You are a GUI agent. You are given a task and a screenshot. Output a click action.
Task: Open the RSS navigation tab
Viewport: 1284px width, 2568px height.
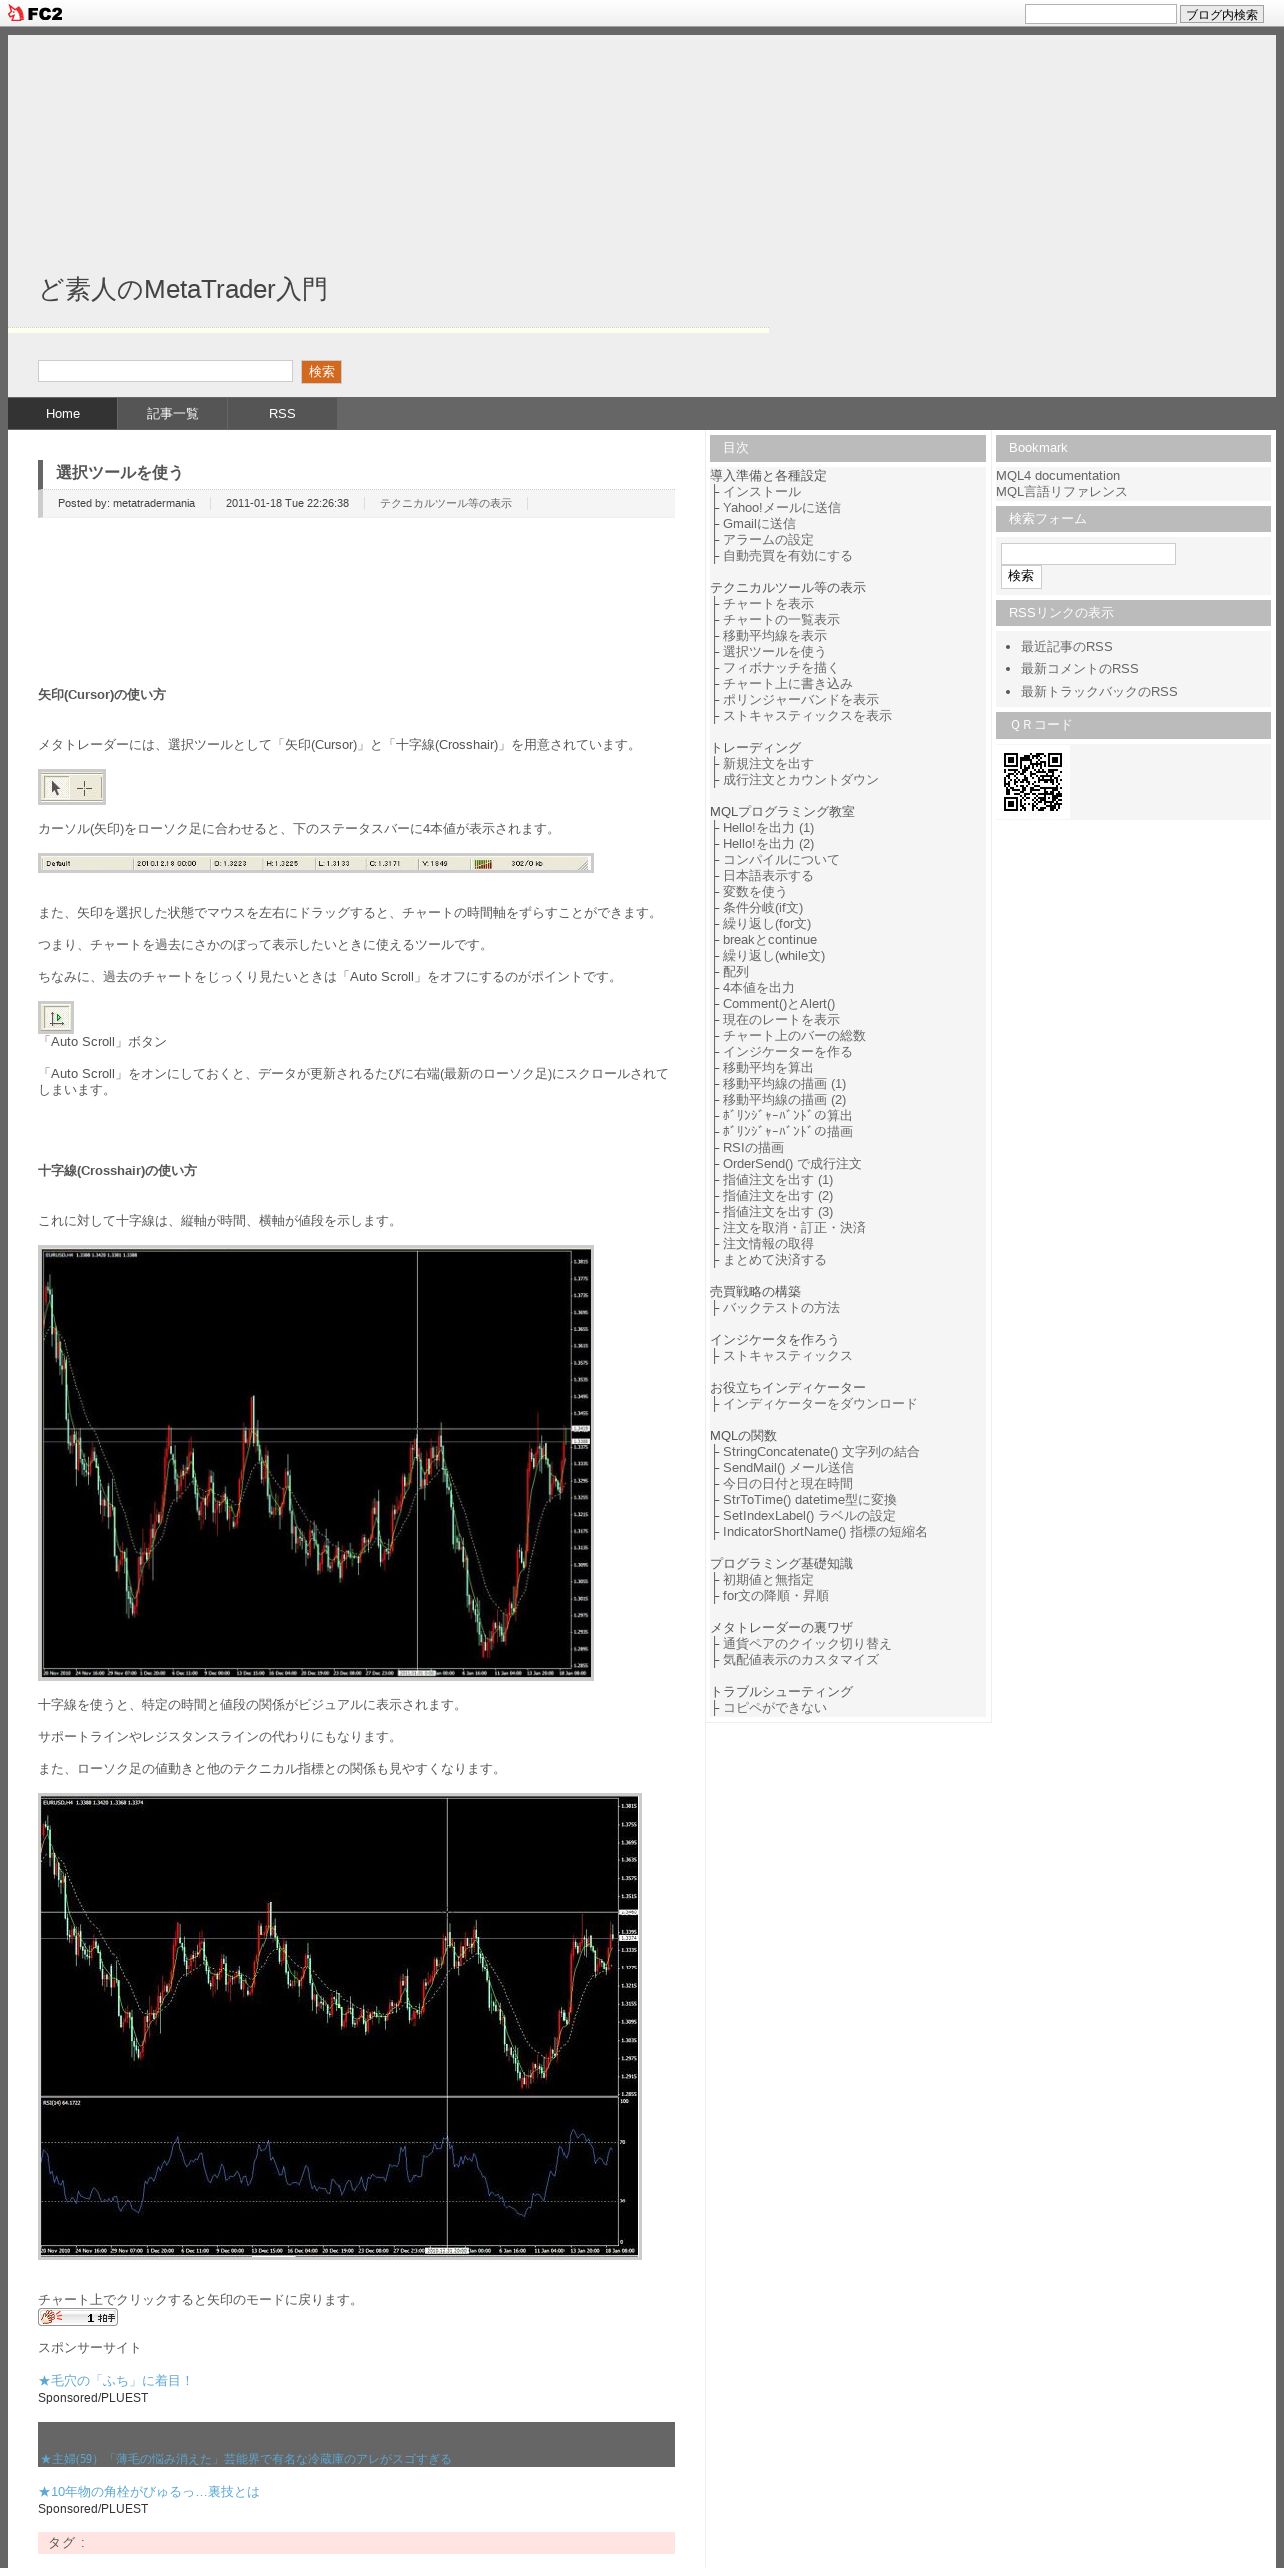coord(282,413)
